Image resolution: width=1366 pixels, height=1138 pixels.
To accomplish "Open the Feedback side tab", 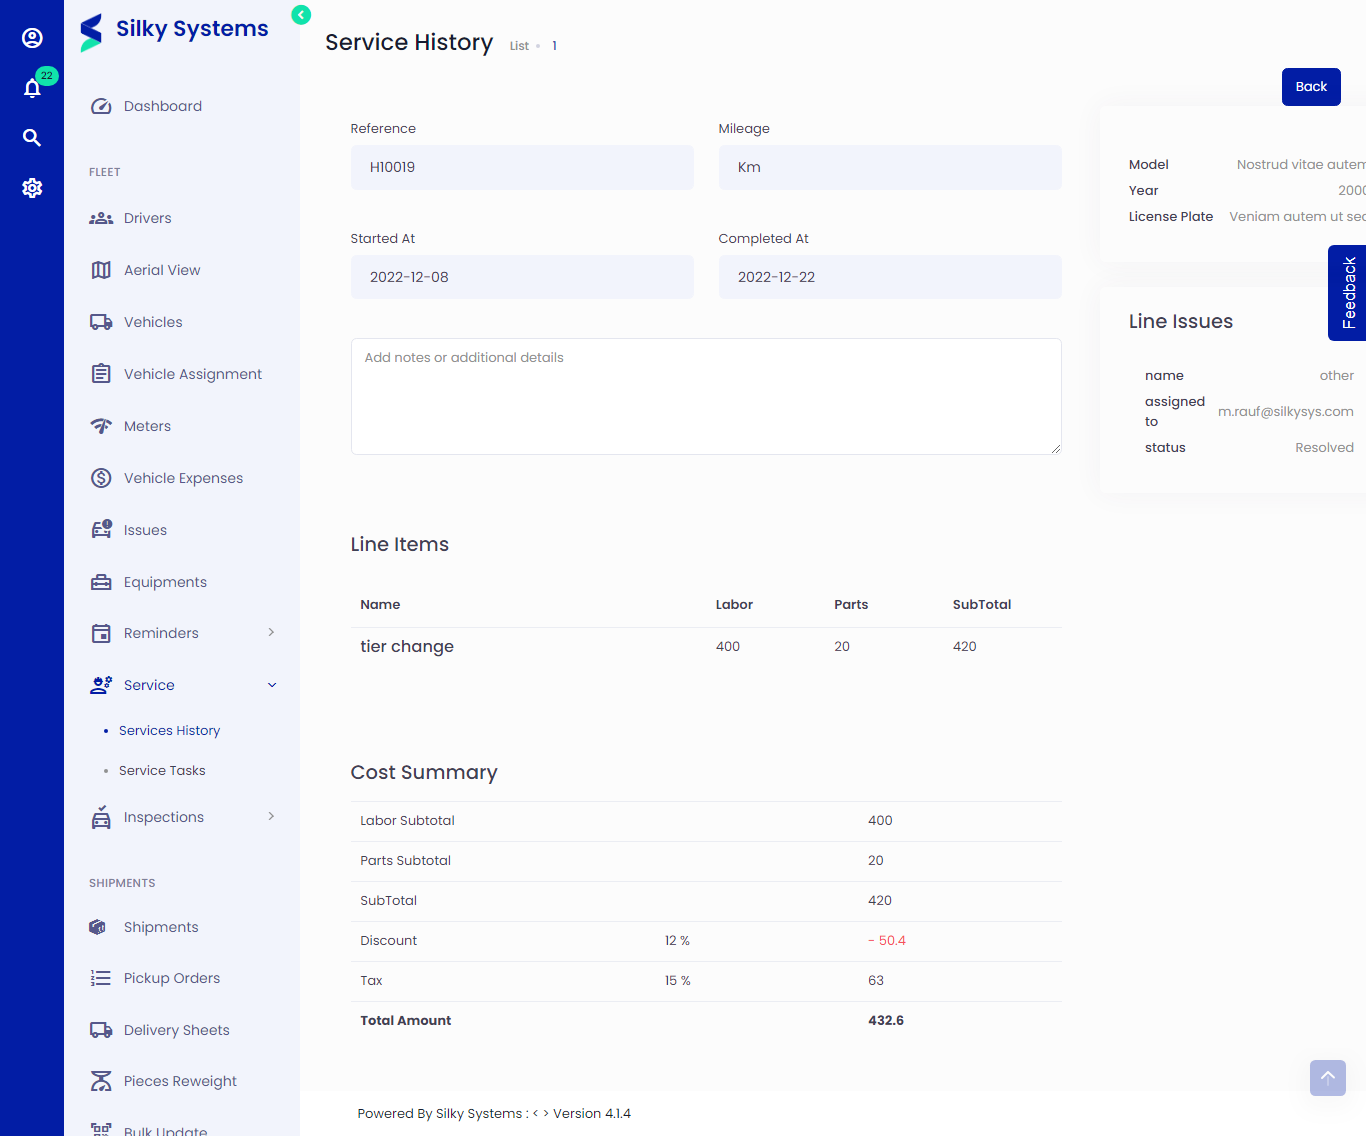I will tap(1348, 293).
